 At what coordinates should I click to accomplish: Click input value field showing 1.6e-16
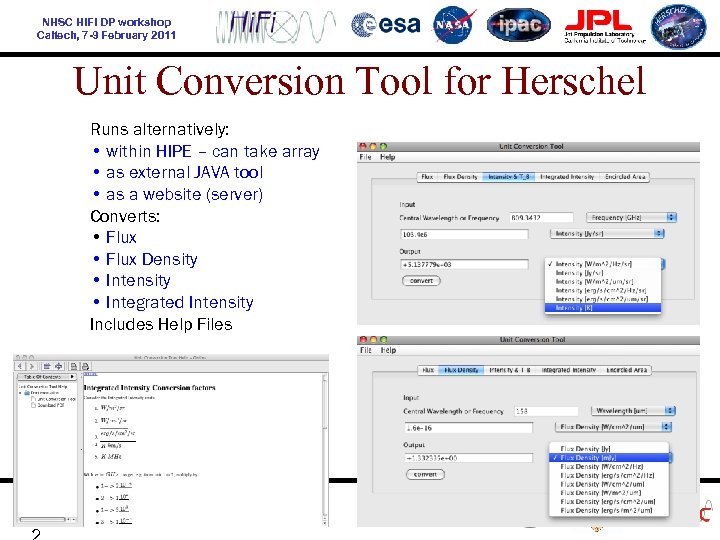pos(468,428)
